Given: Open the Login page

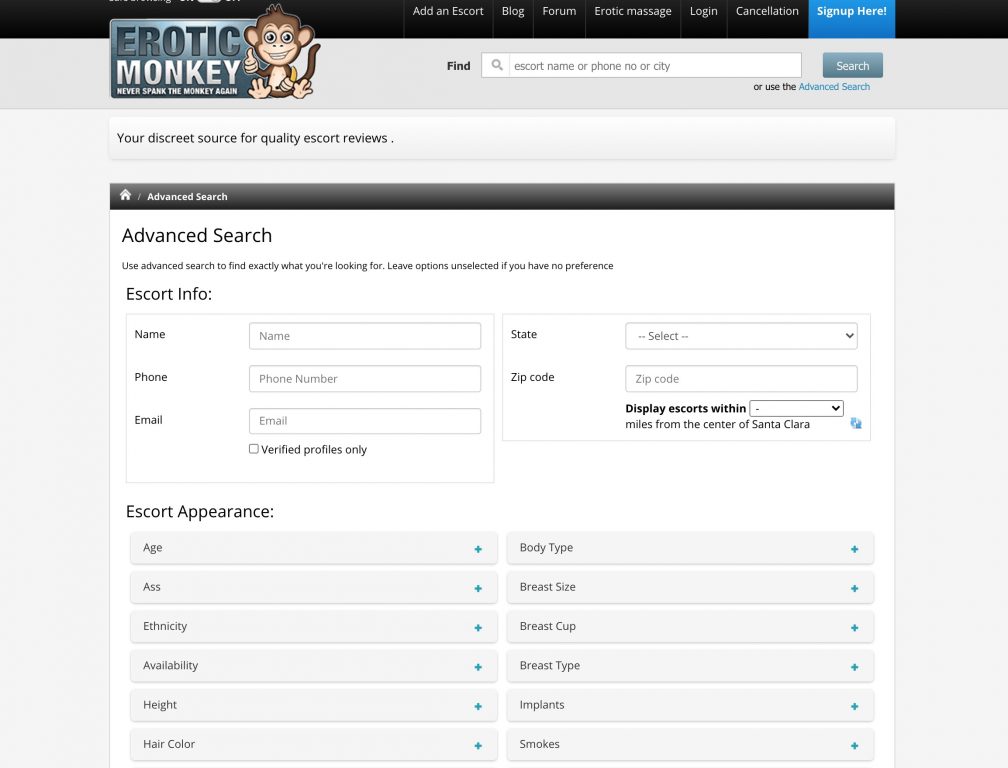Looking at the screenshot, I should (703, 11).
